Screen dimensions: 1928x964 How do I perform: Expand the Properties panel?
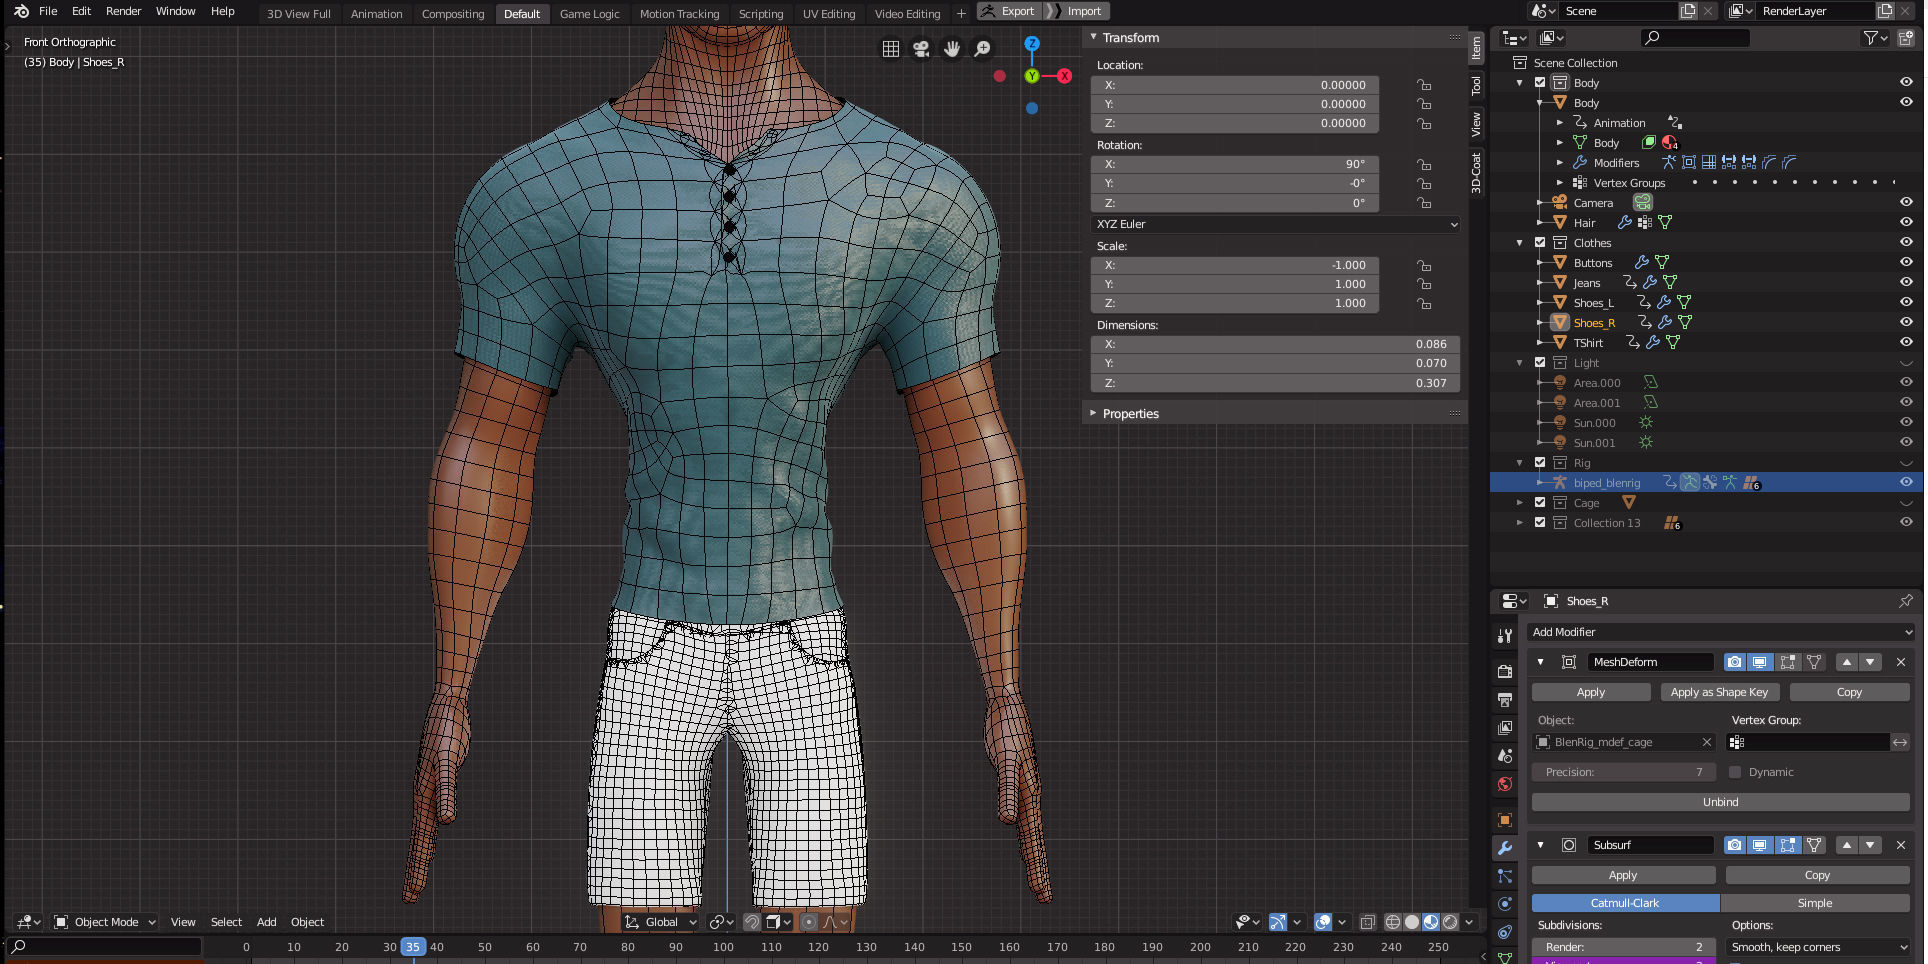point(1093,413)
